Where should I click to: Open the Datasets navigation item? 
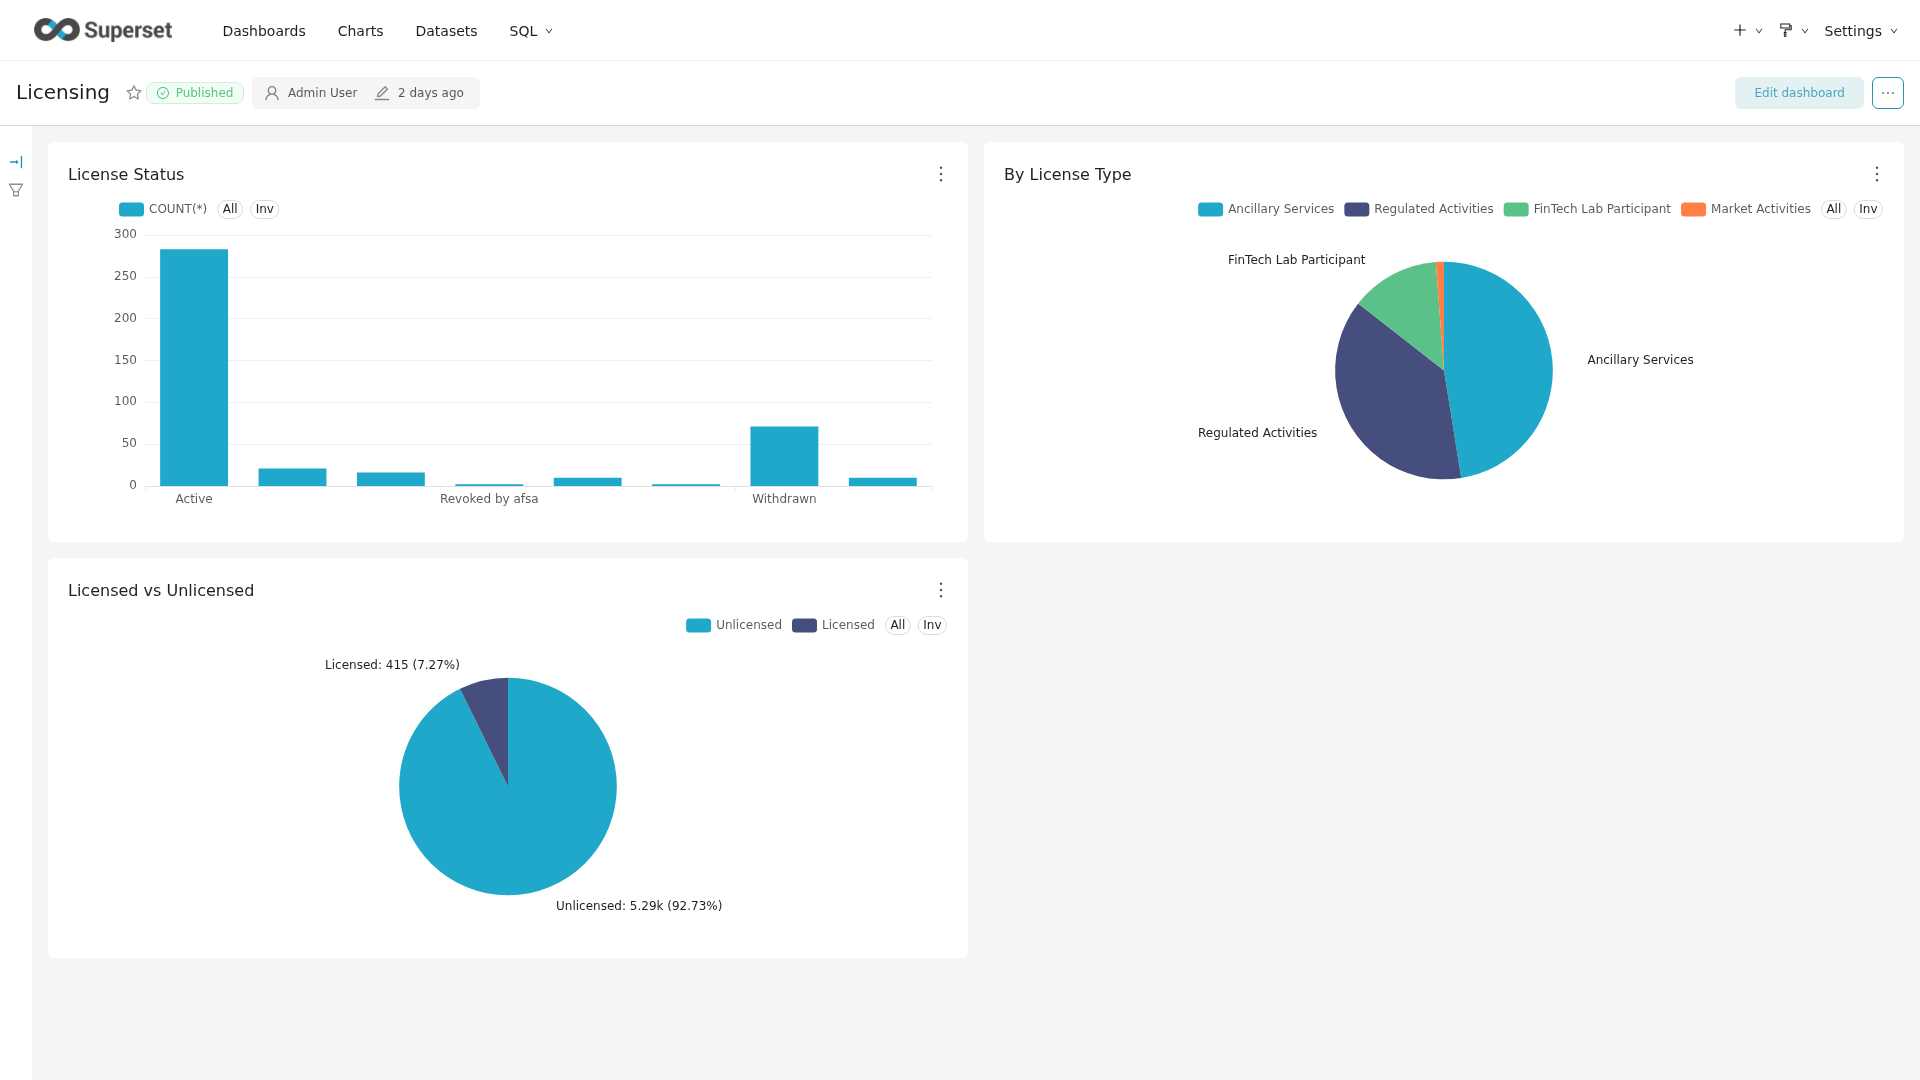click(446, 31)
